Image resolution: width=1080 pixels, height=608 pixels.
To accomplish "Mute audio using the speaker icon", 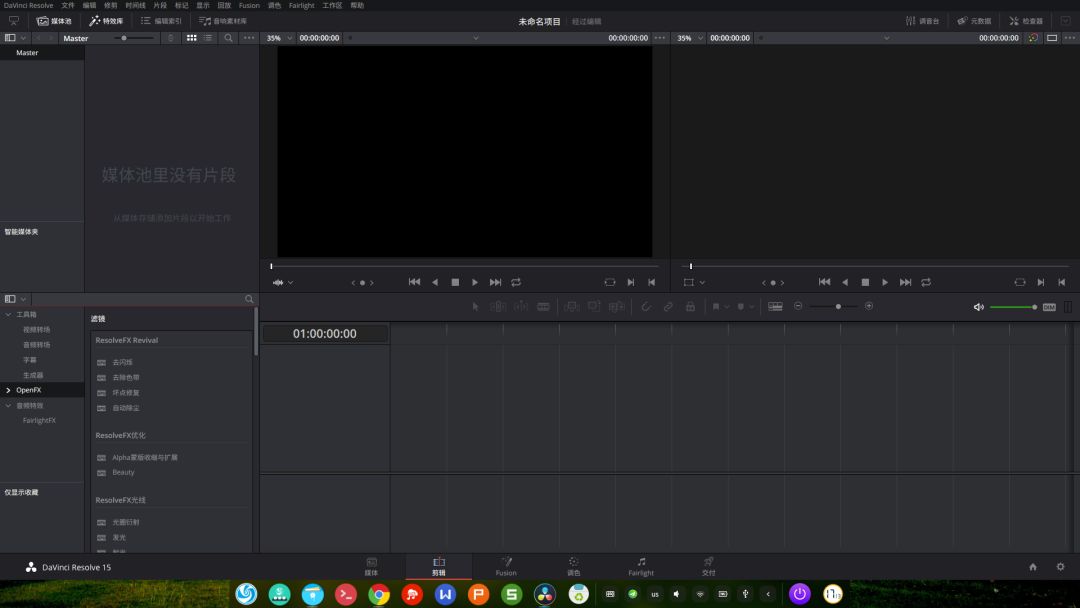I will [978, 307].
